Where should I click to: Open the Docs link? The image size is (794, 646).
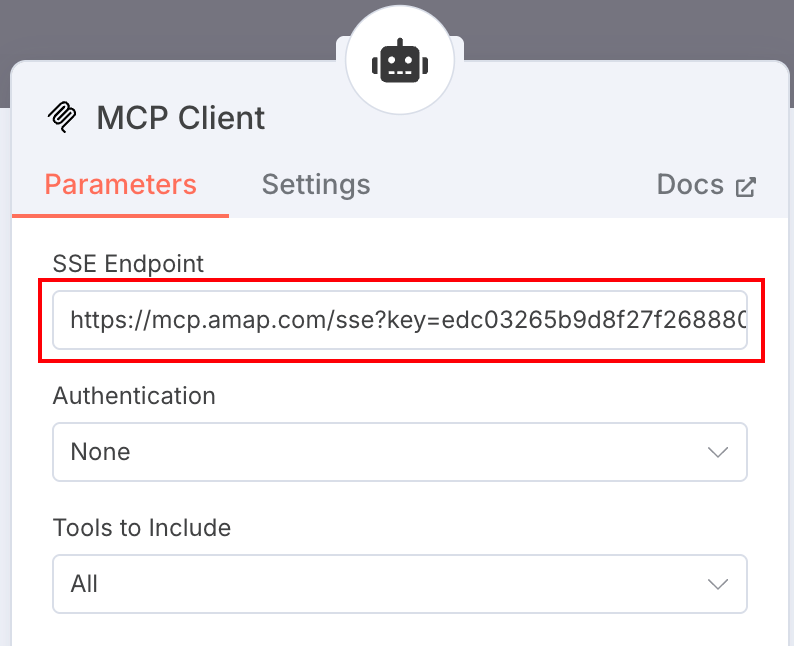pos(706,184)
